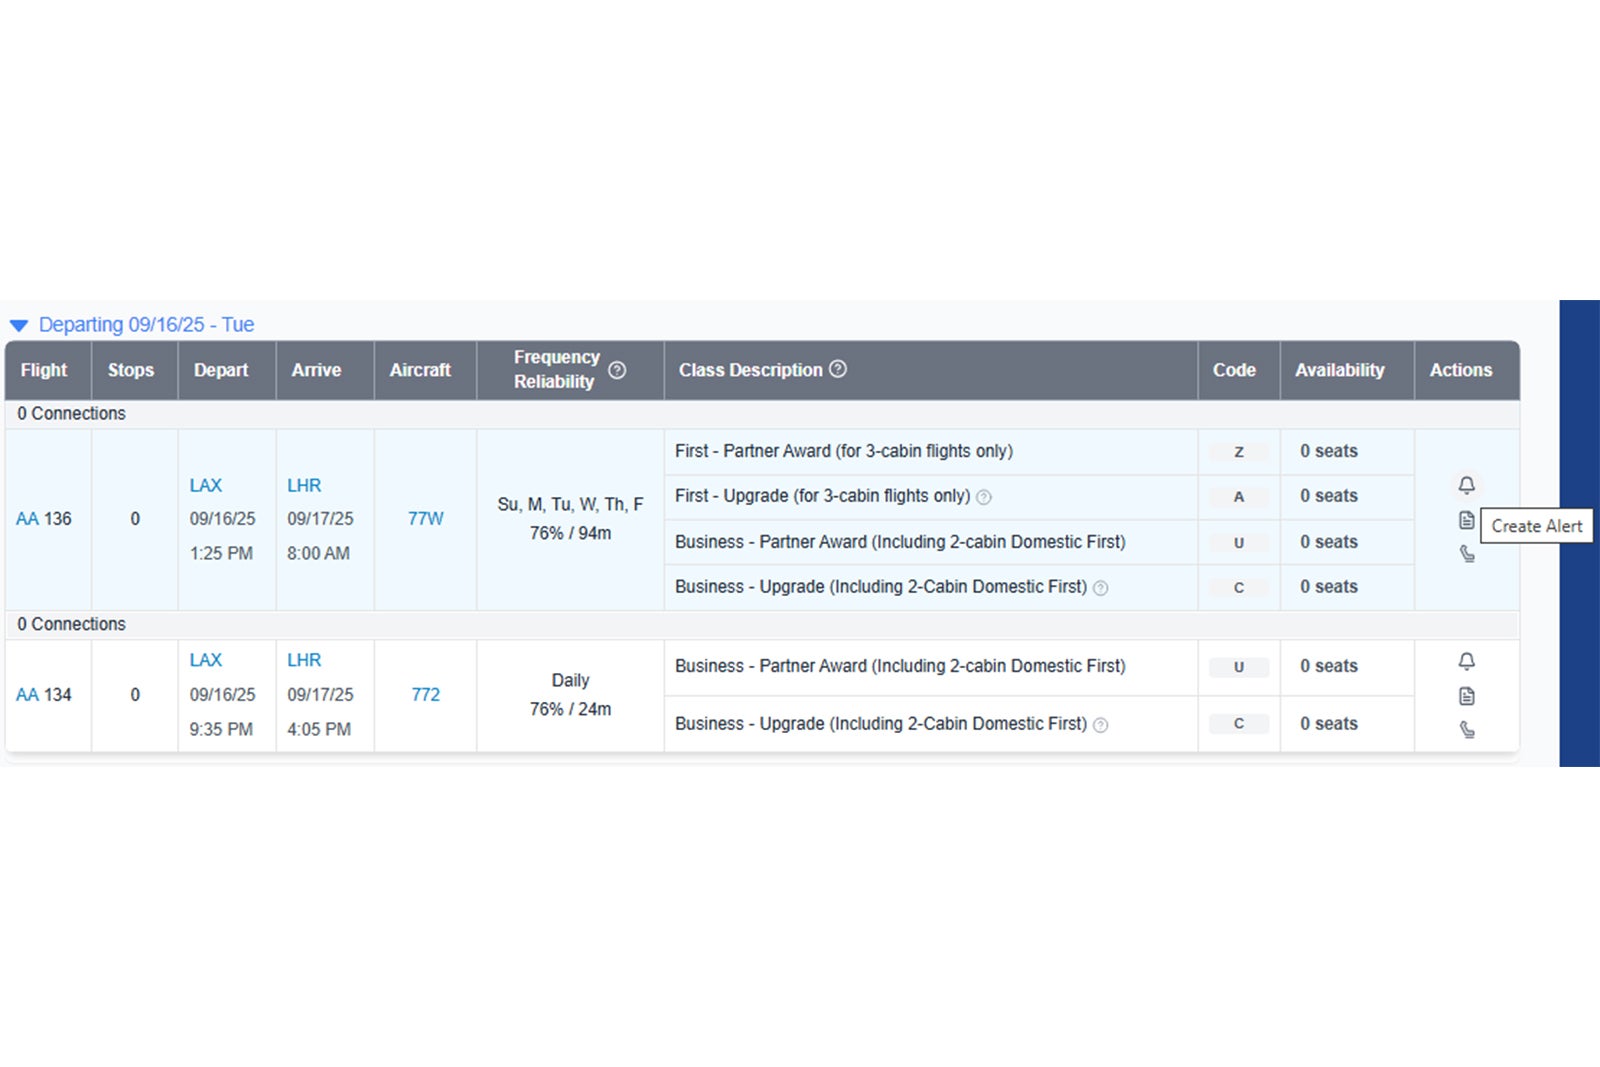Click the Z class code badge
Viewport: 1600px width, 1067px height.
(1238, 452)
